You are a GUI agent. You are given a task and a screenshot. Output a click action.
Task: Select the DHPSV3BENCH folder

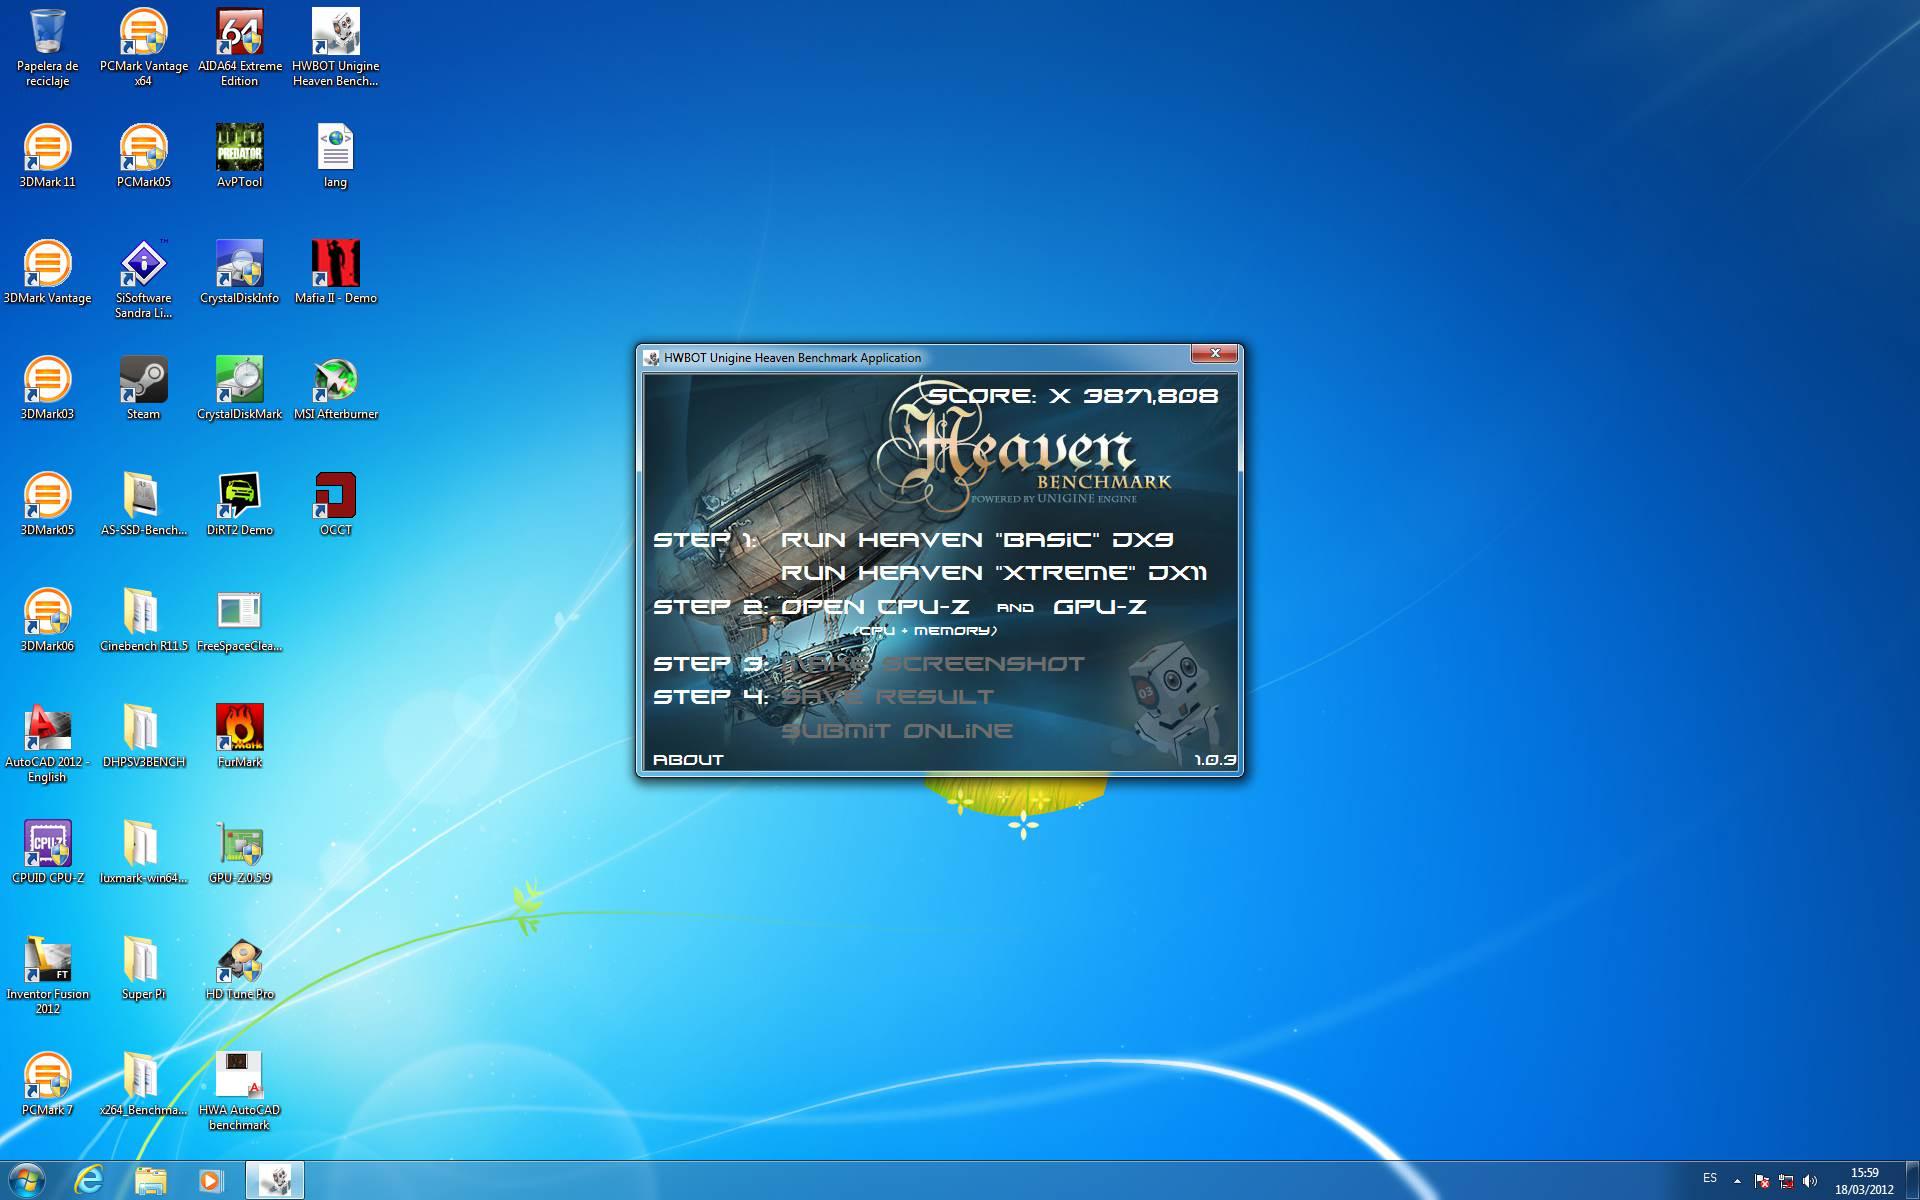pyautogui.click(x=144, y=736)
